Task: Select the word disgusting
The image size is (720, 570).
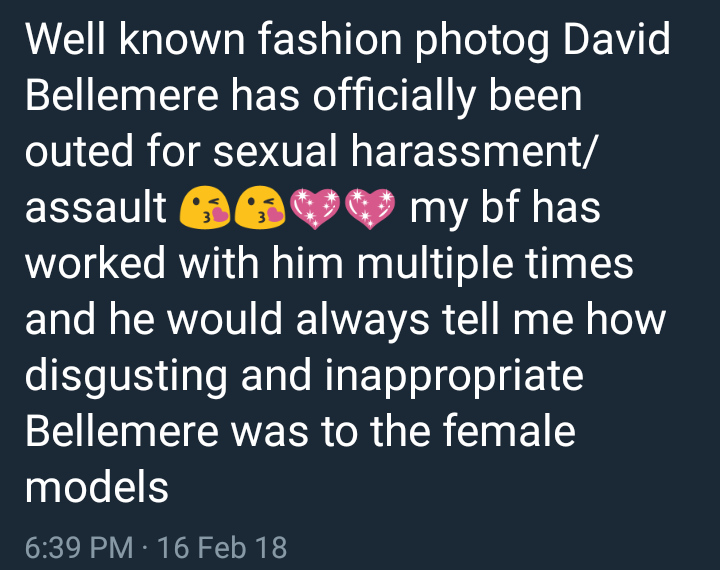Action: 126,377
